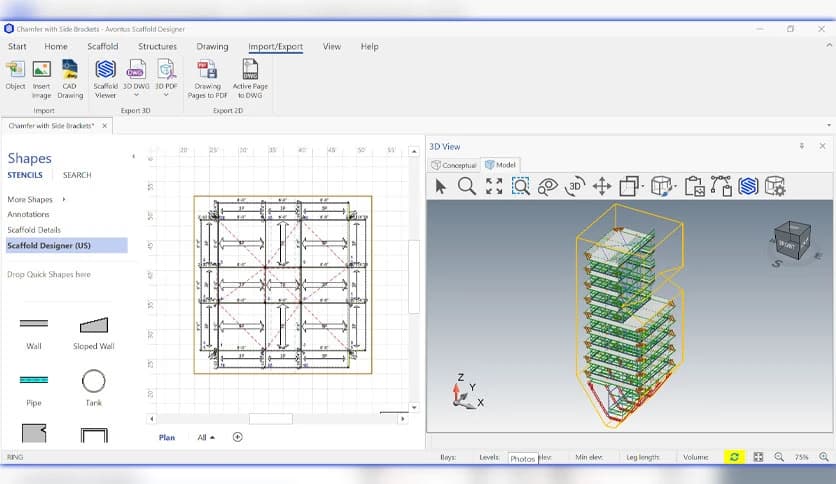Click the fit page icon in status bar

758,457
